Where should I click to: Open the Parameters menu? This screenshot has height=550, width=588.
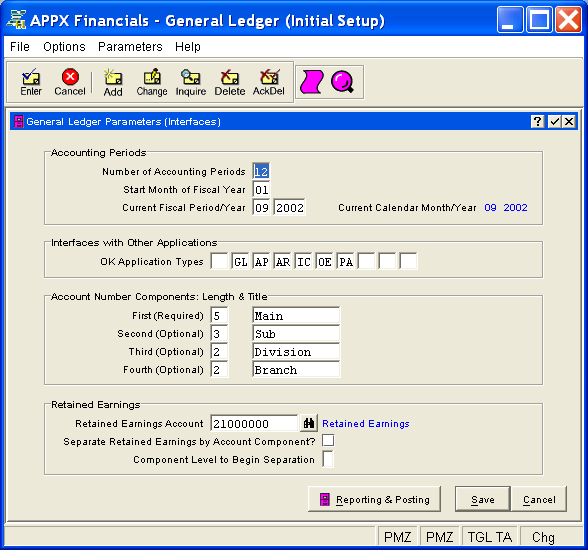pos(130,47)
